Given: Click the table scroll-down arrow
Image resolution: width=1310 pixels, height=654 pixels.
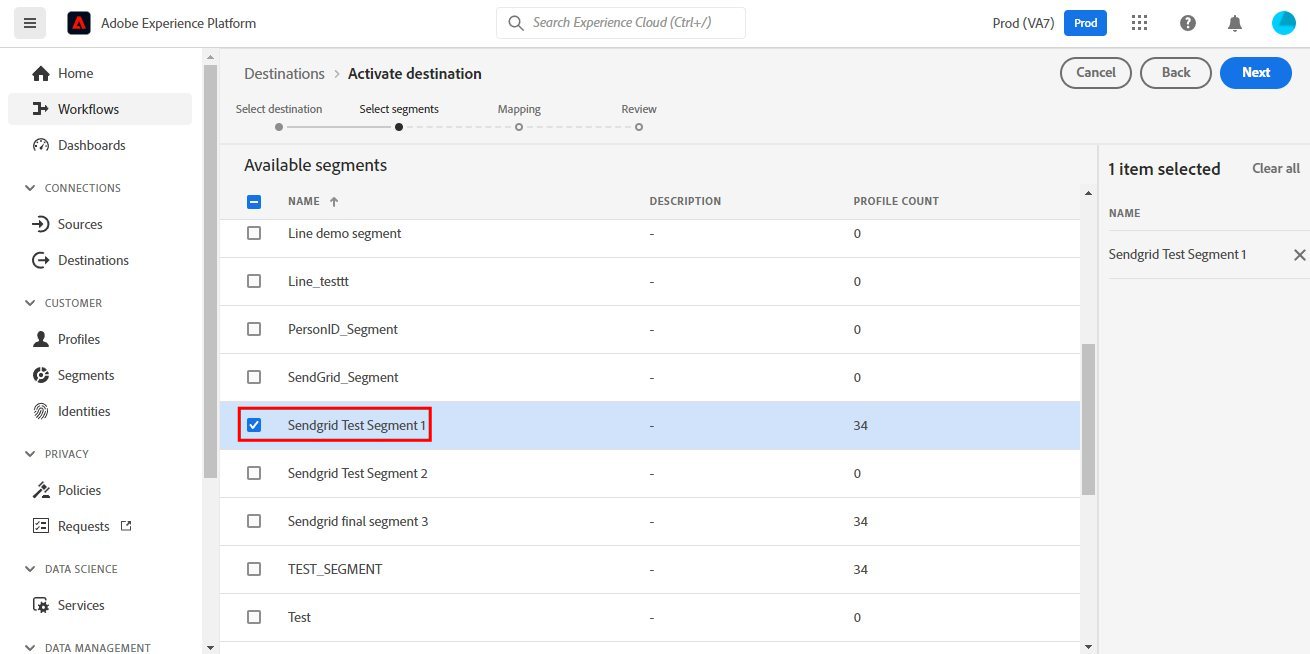Looking at the screenshot, I should click(x=1089, y=645).
